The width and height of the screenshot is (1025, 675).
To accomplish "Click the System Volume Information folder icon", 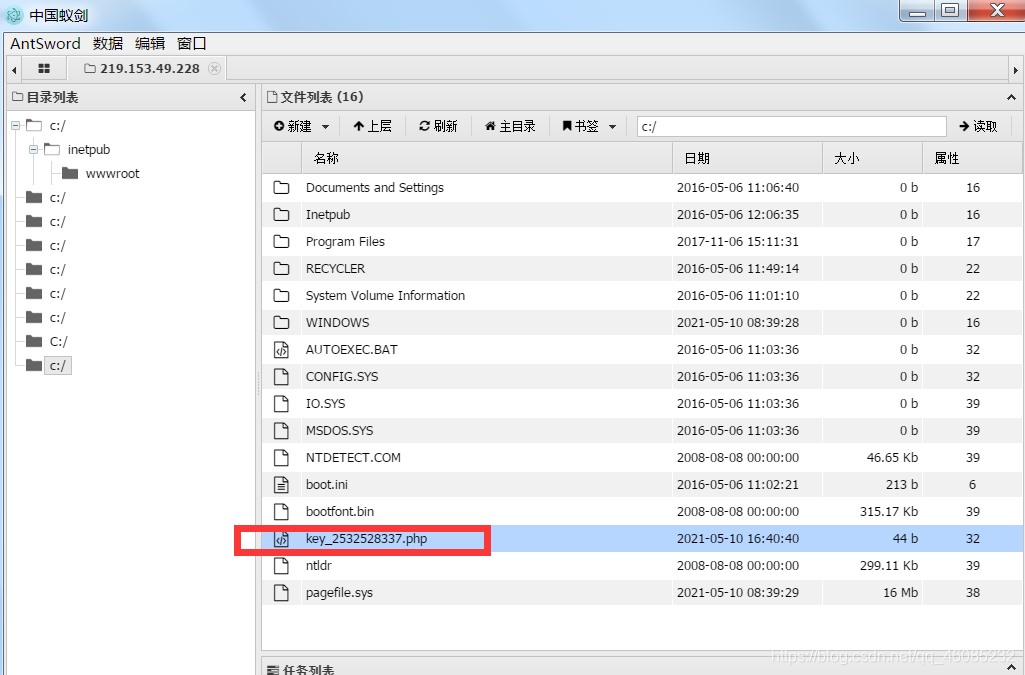I will point(281,295).
